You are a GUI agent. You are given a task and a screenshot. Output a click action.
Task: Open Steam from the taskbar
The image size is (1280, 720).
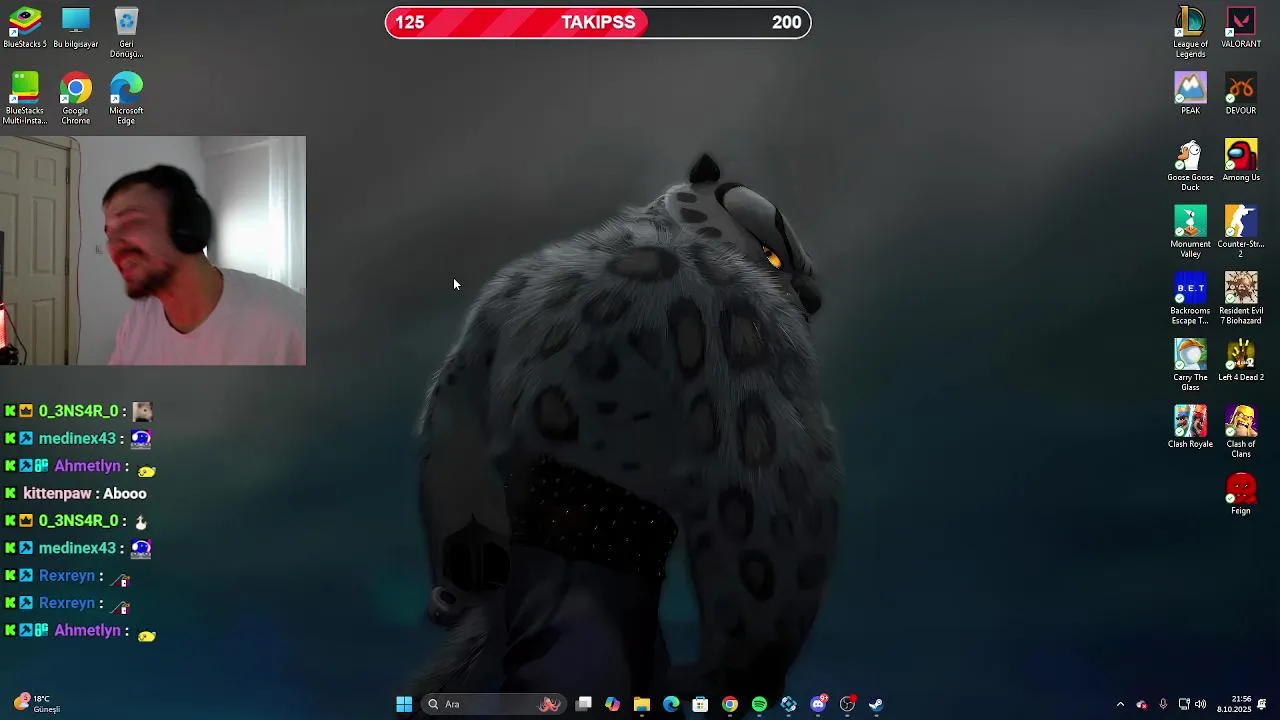pyautogui.click(x=876, y=704)
